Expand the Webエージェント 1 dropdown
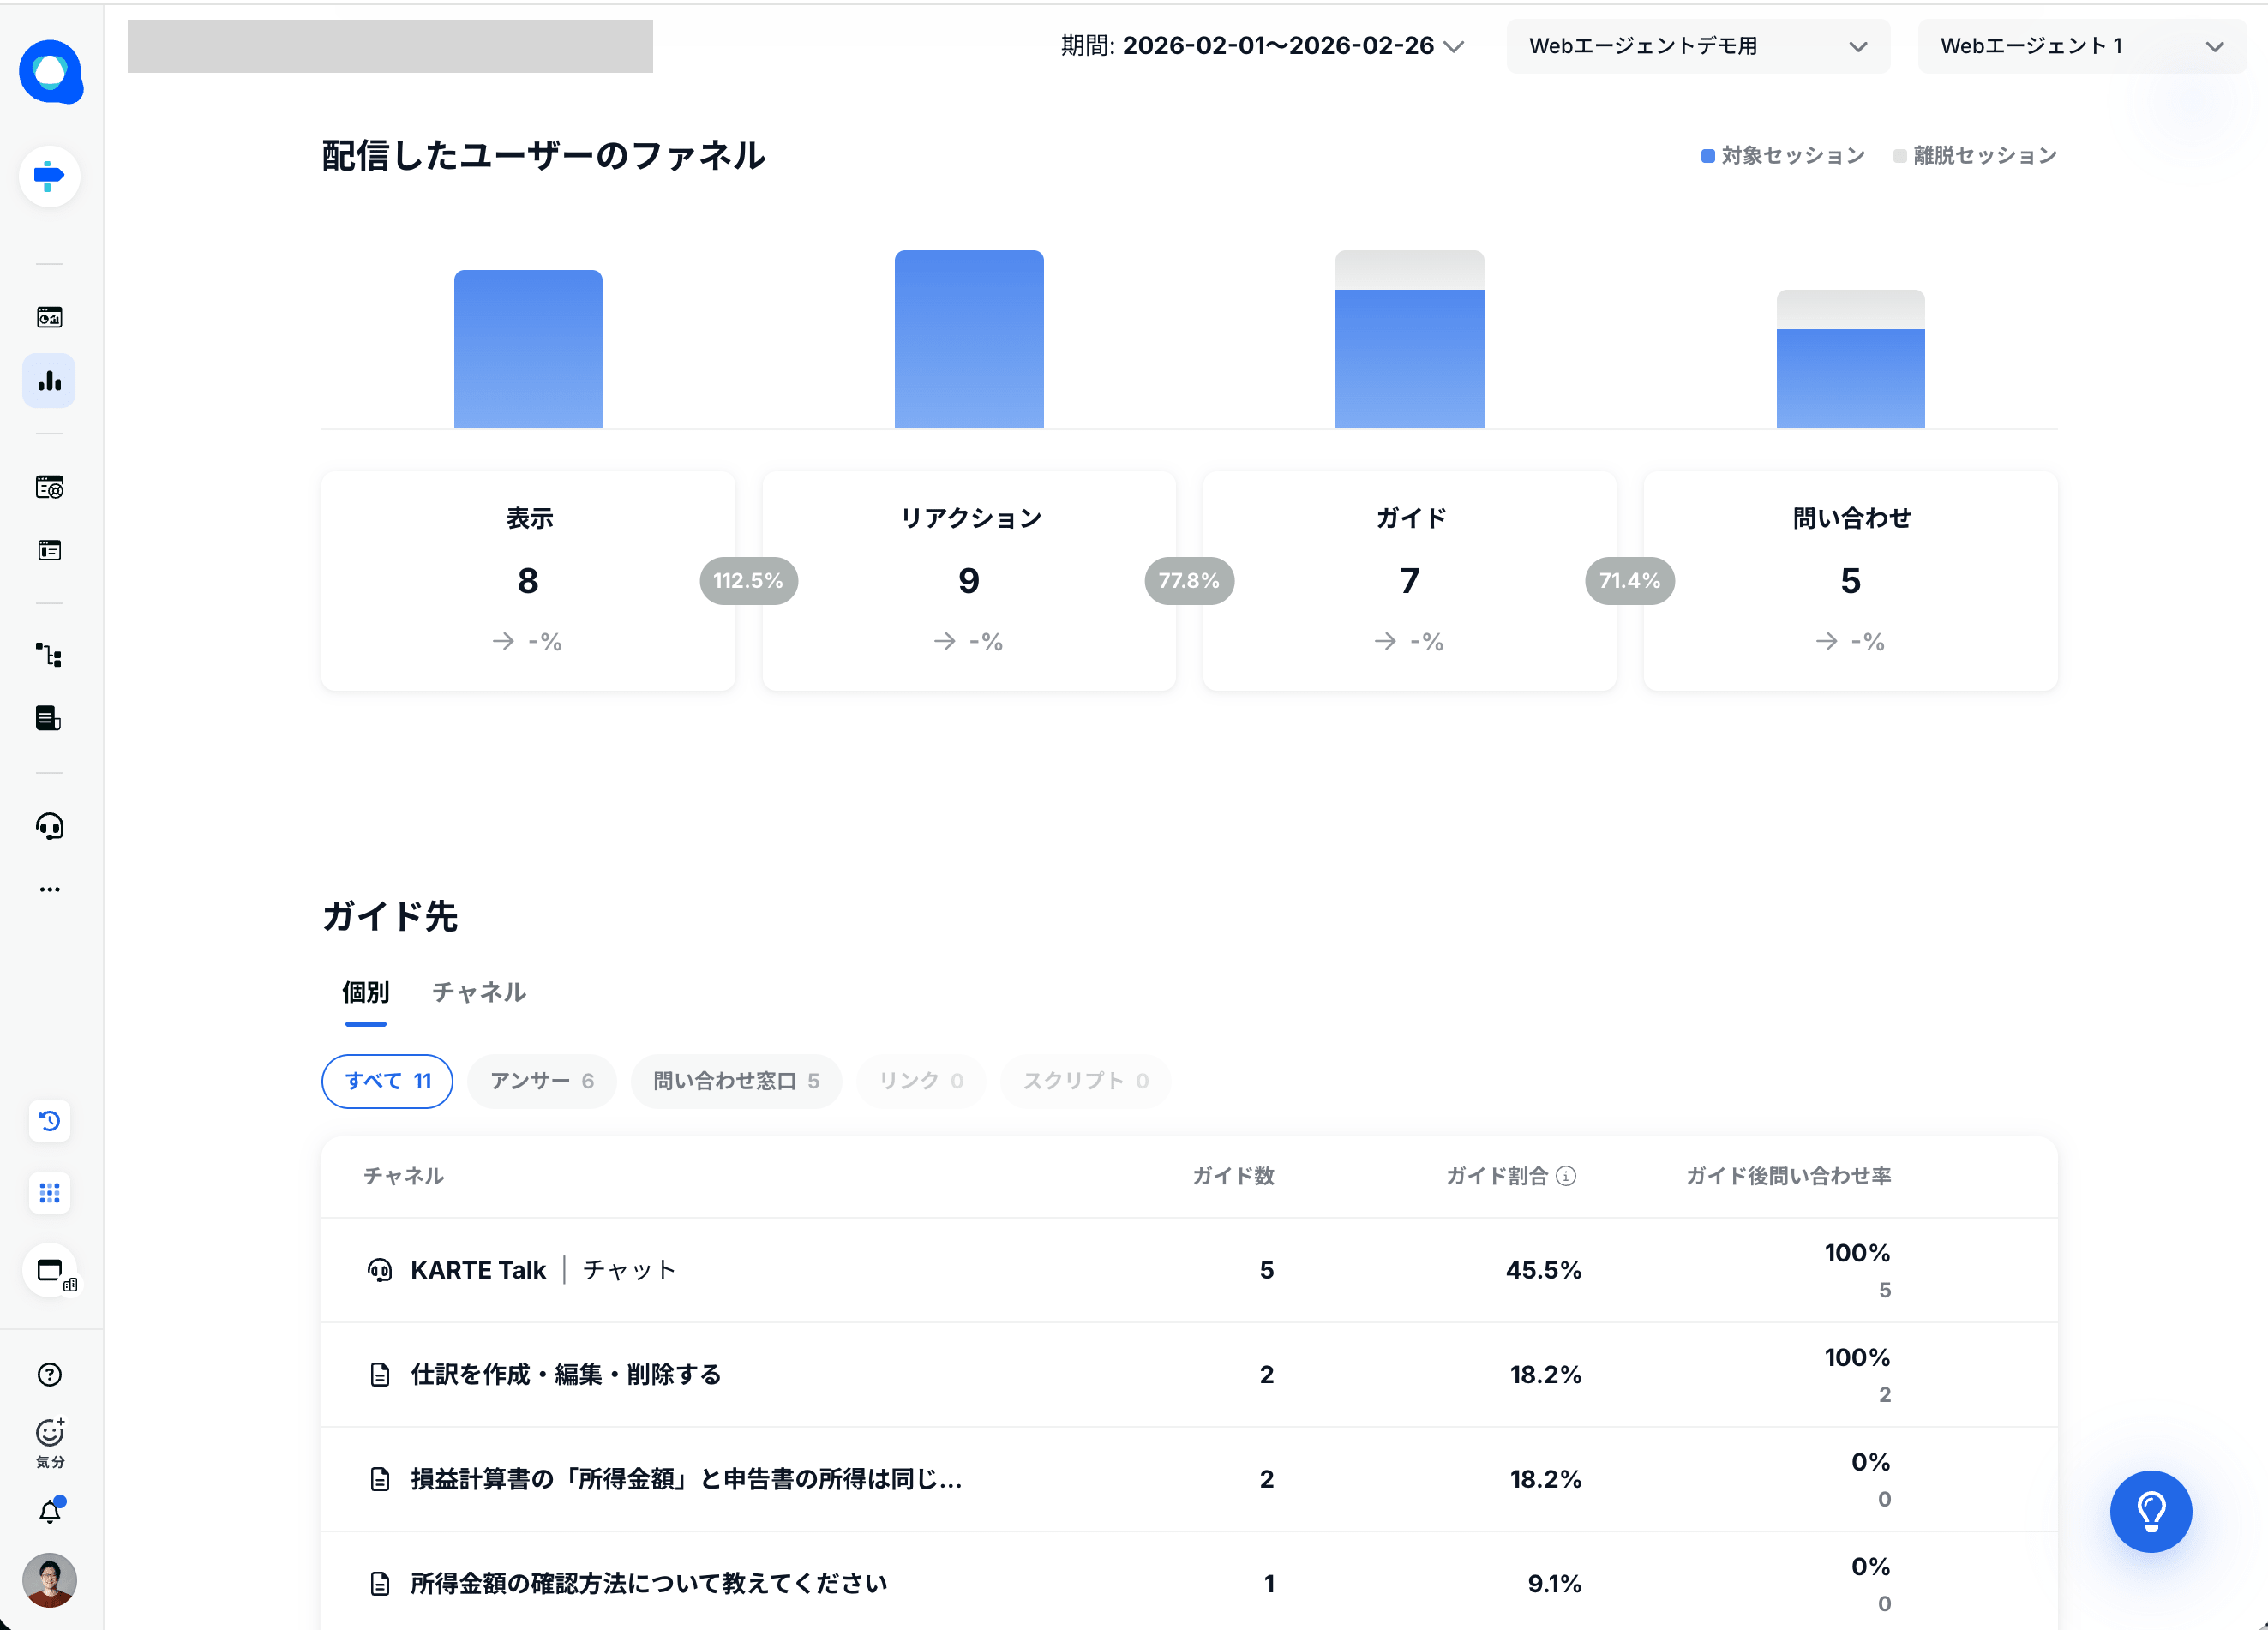The image size is (2268, 1630). (2080, 46)
